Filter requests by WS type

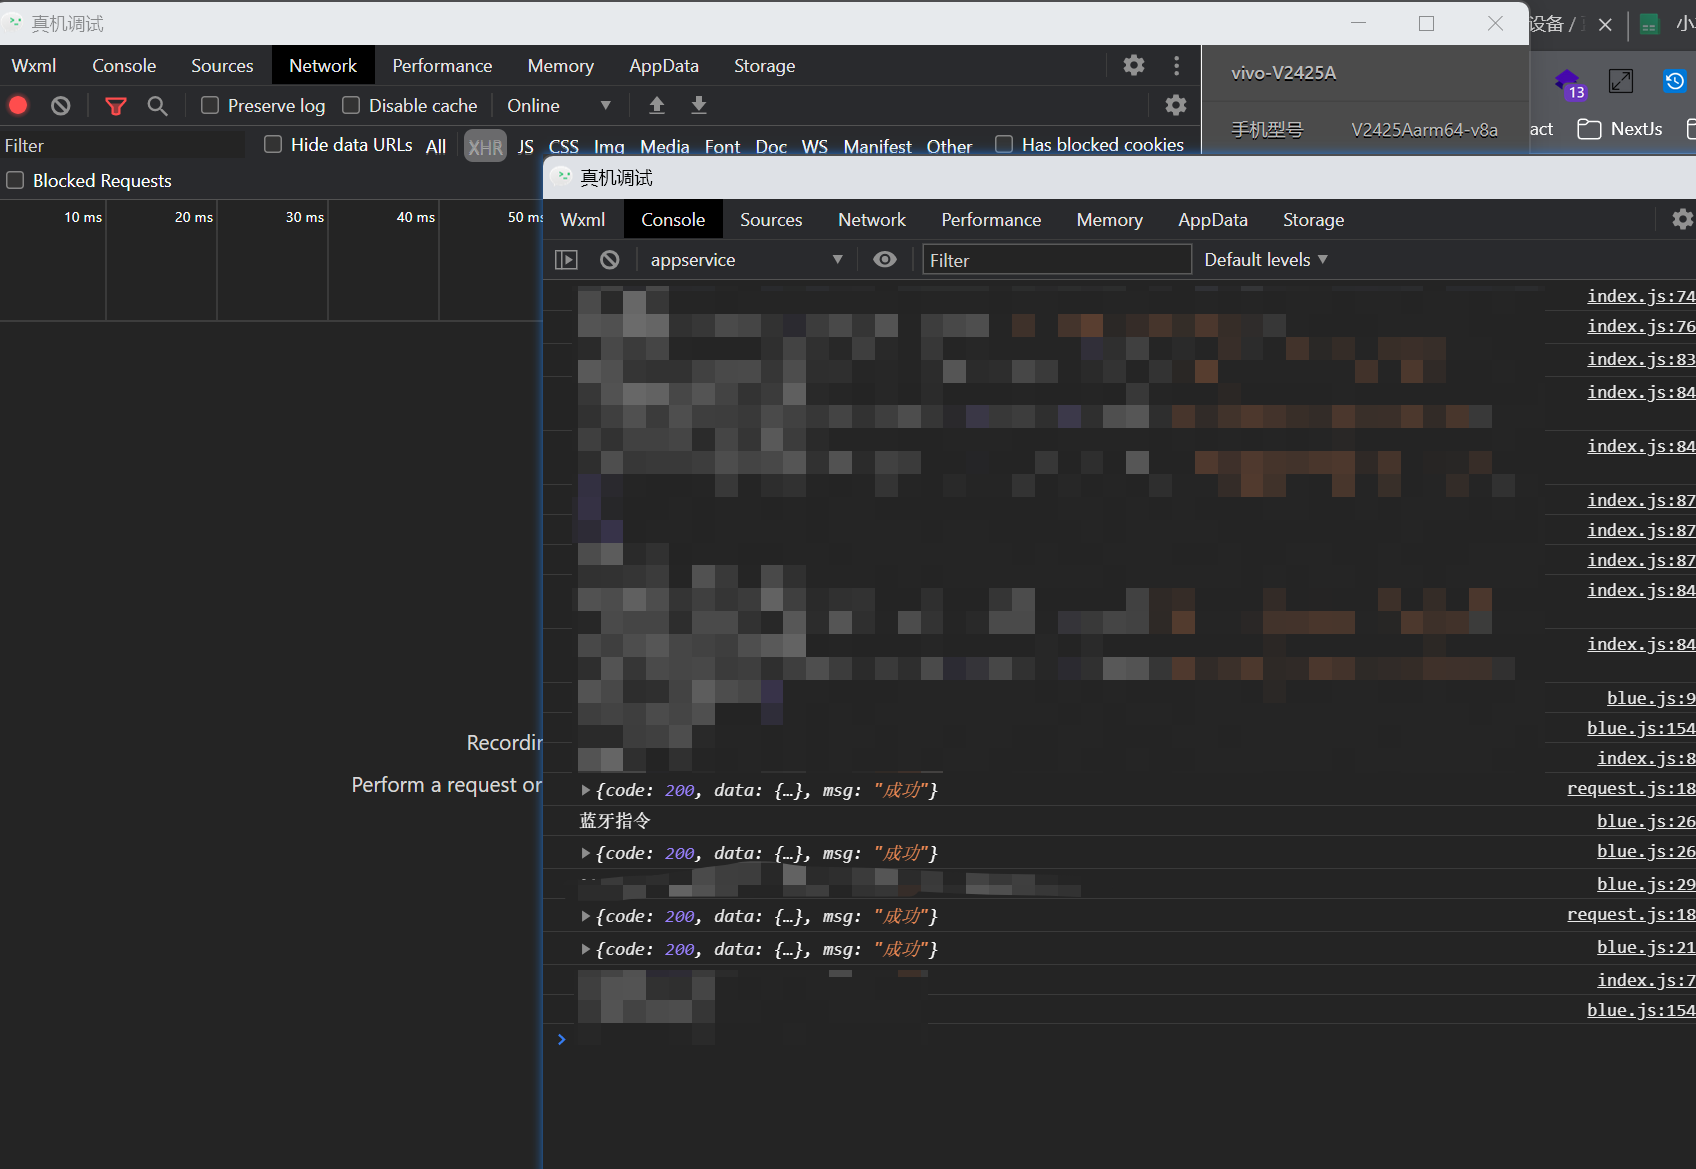(815, 146)
